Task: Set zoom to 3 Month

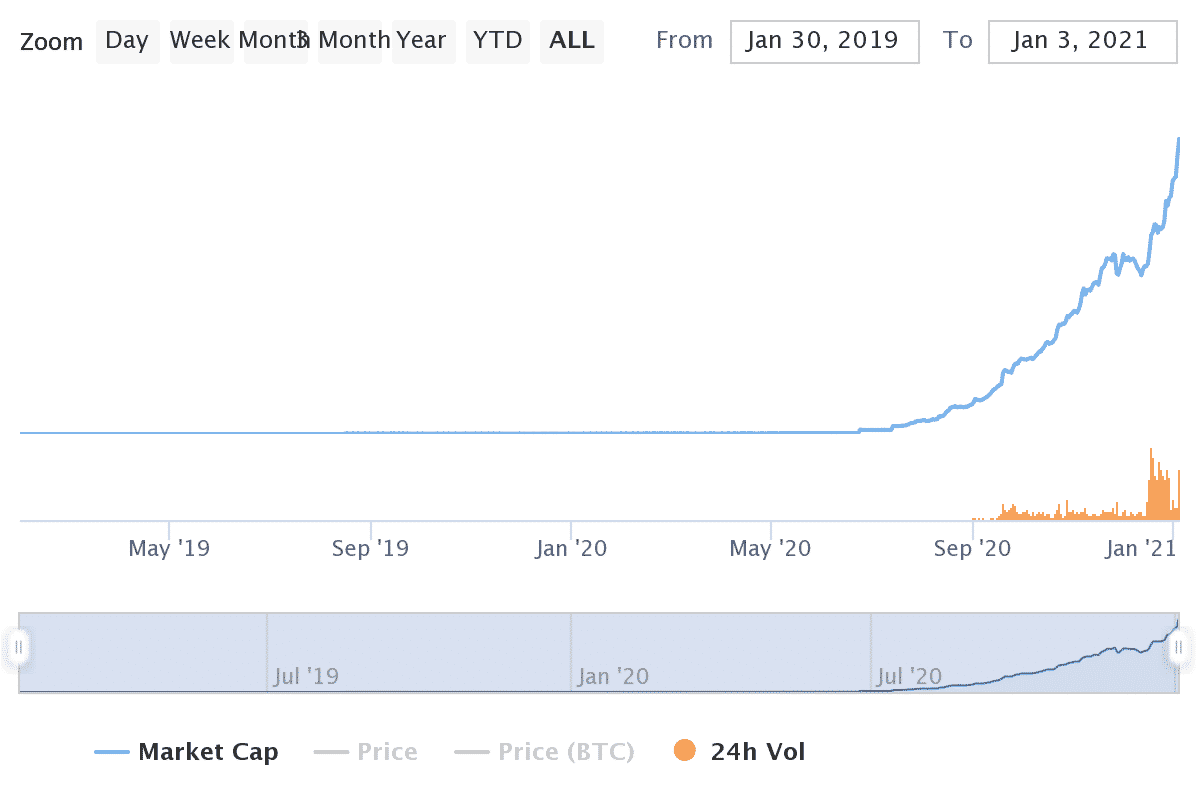Action: (353, 41)
